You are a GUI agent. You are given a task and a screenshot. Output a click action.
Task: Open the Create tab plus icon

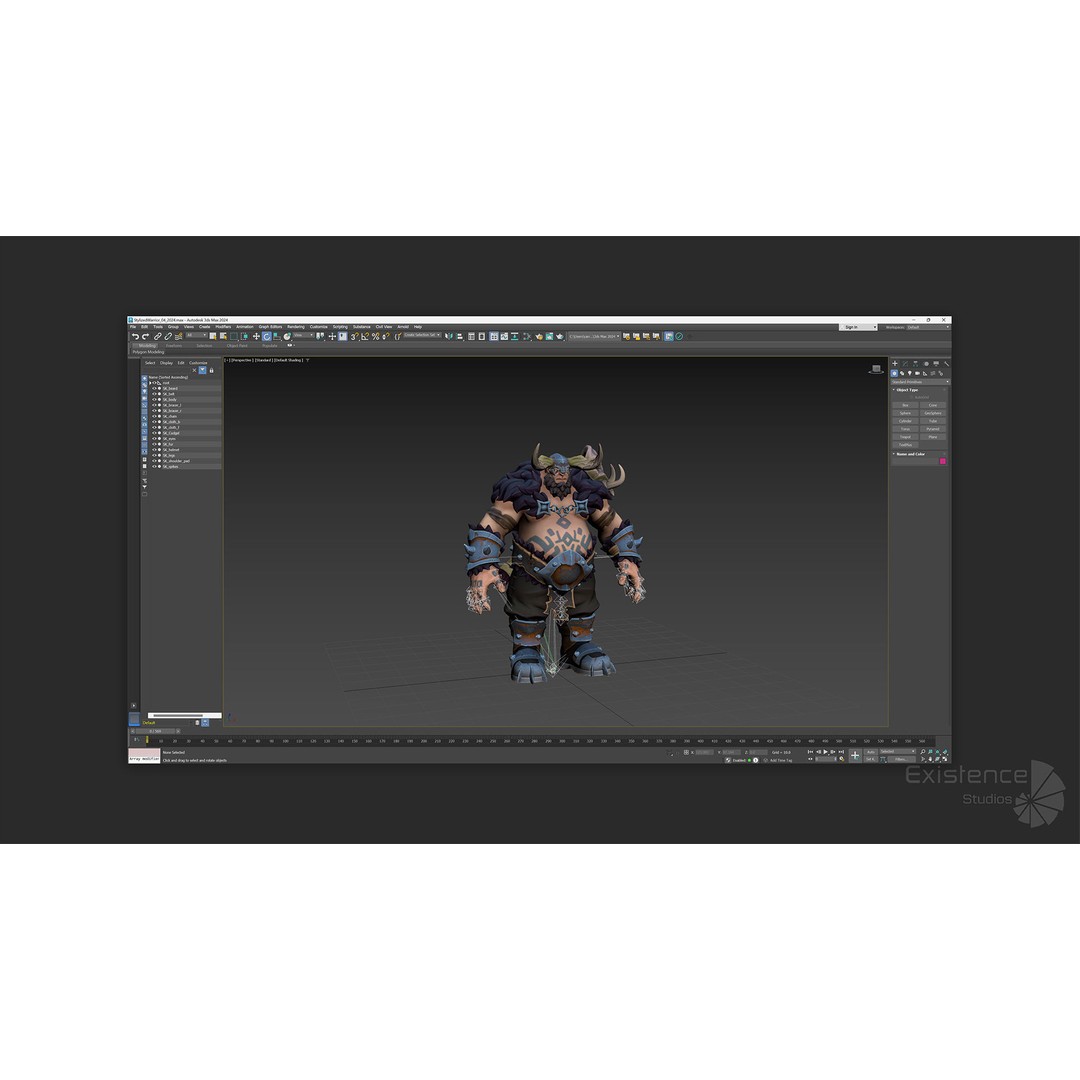click(x=895, y=363)
